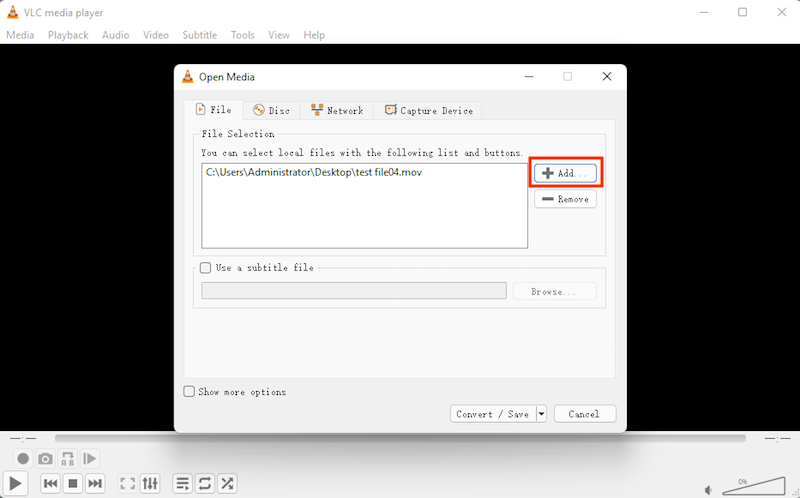Open the Media menu

point(20,35)
